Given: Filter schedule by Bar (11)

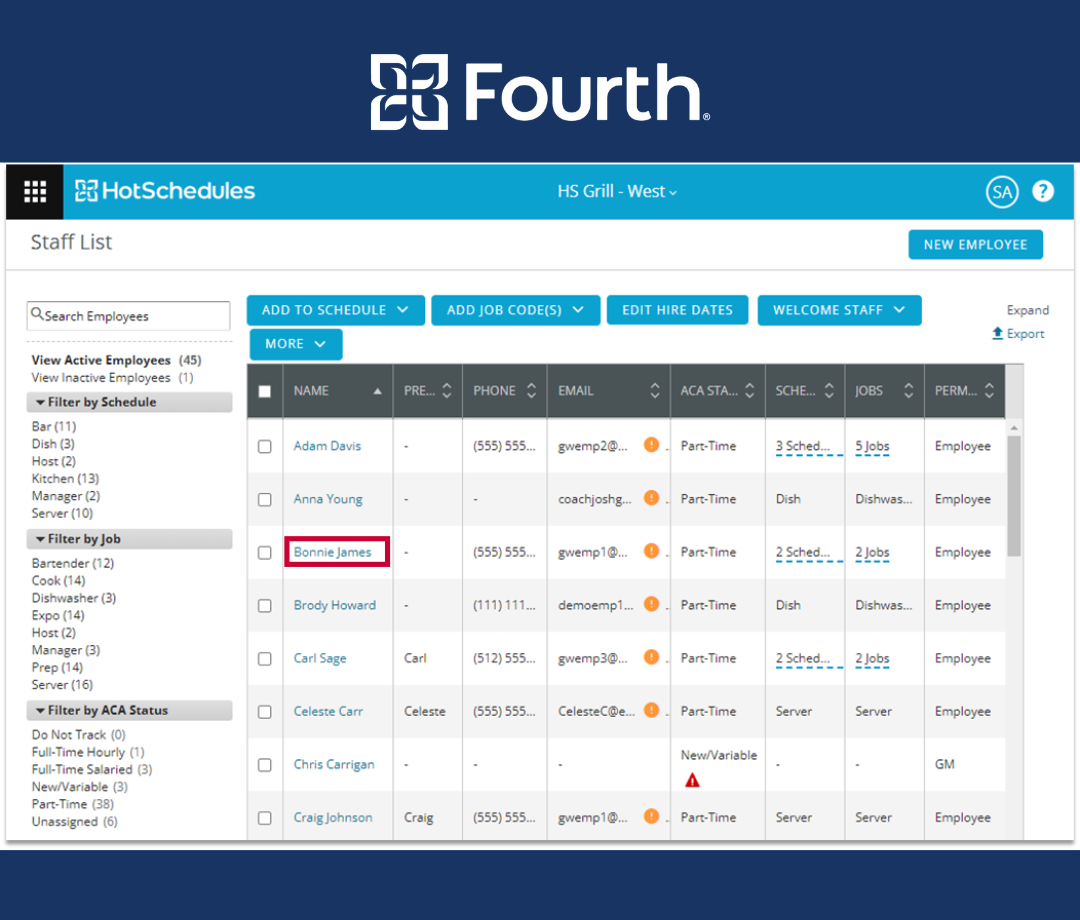Looking at the screenshot, I should coord(54,426).
